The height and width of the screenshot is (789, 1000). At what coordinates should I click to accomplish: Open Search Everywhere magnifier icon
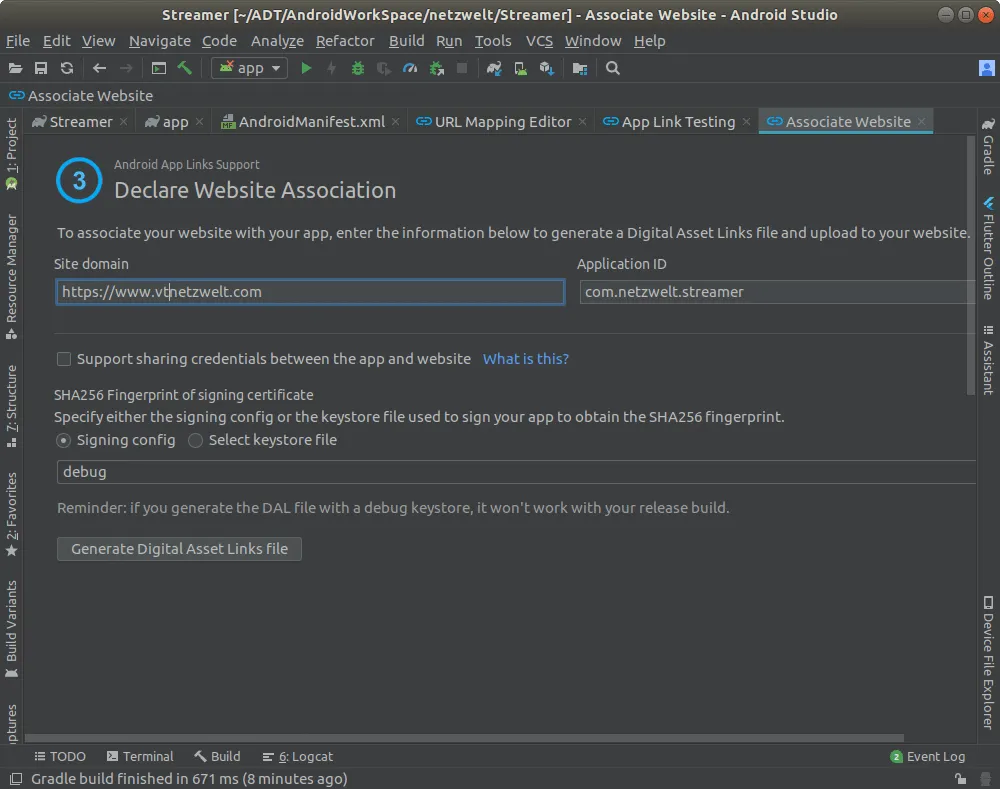click(x=613, y=68)
